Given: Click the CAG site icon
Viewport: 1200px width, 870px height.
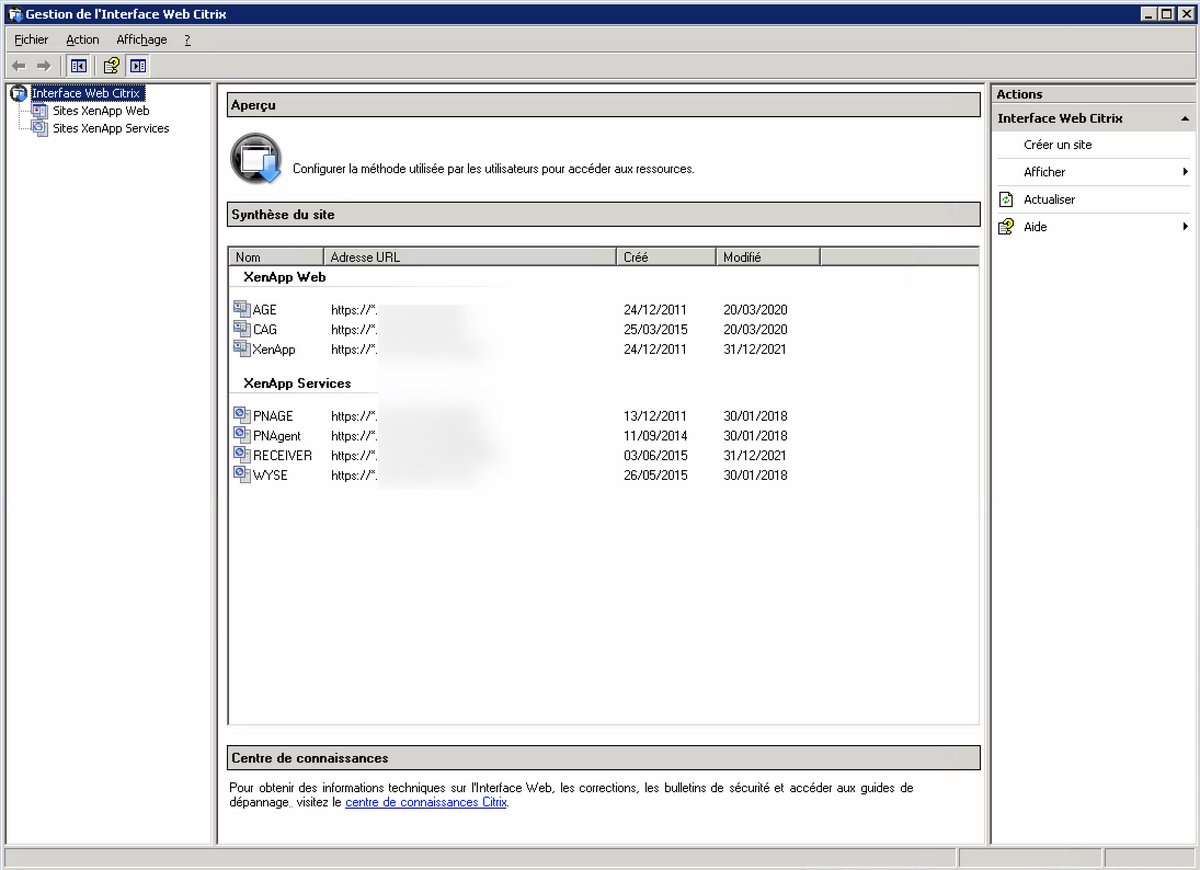Looking at the screenshot, I should click(241, 329).
